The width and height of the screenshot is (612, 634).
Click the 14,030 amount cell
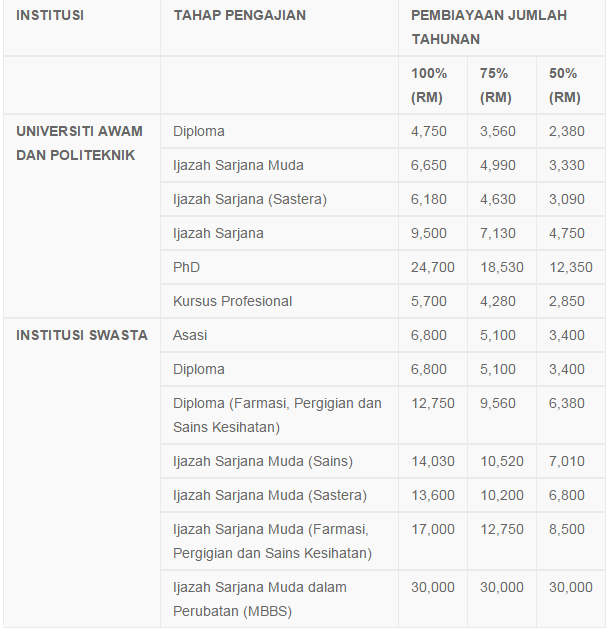click(x=433, y=461)
